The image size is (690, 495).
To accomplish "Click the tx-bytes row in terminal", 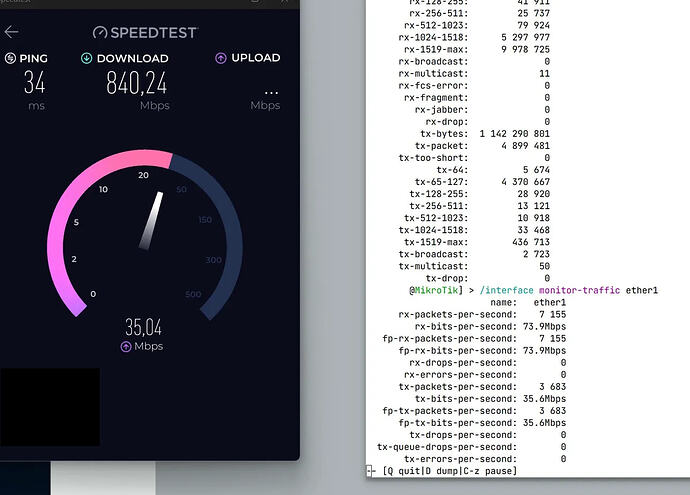I will [x=485, y=134].
